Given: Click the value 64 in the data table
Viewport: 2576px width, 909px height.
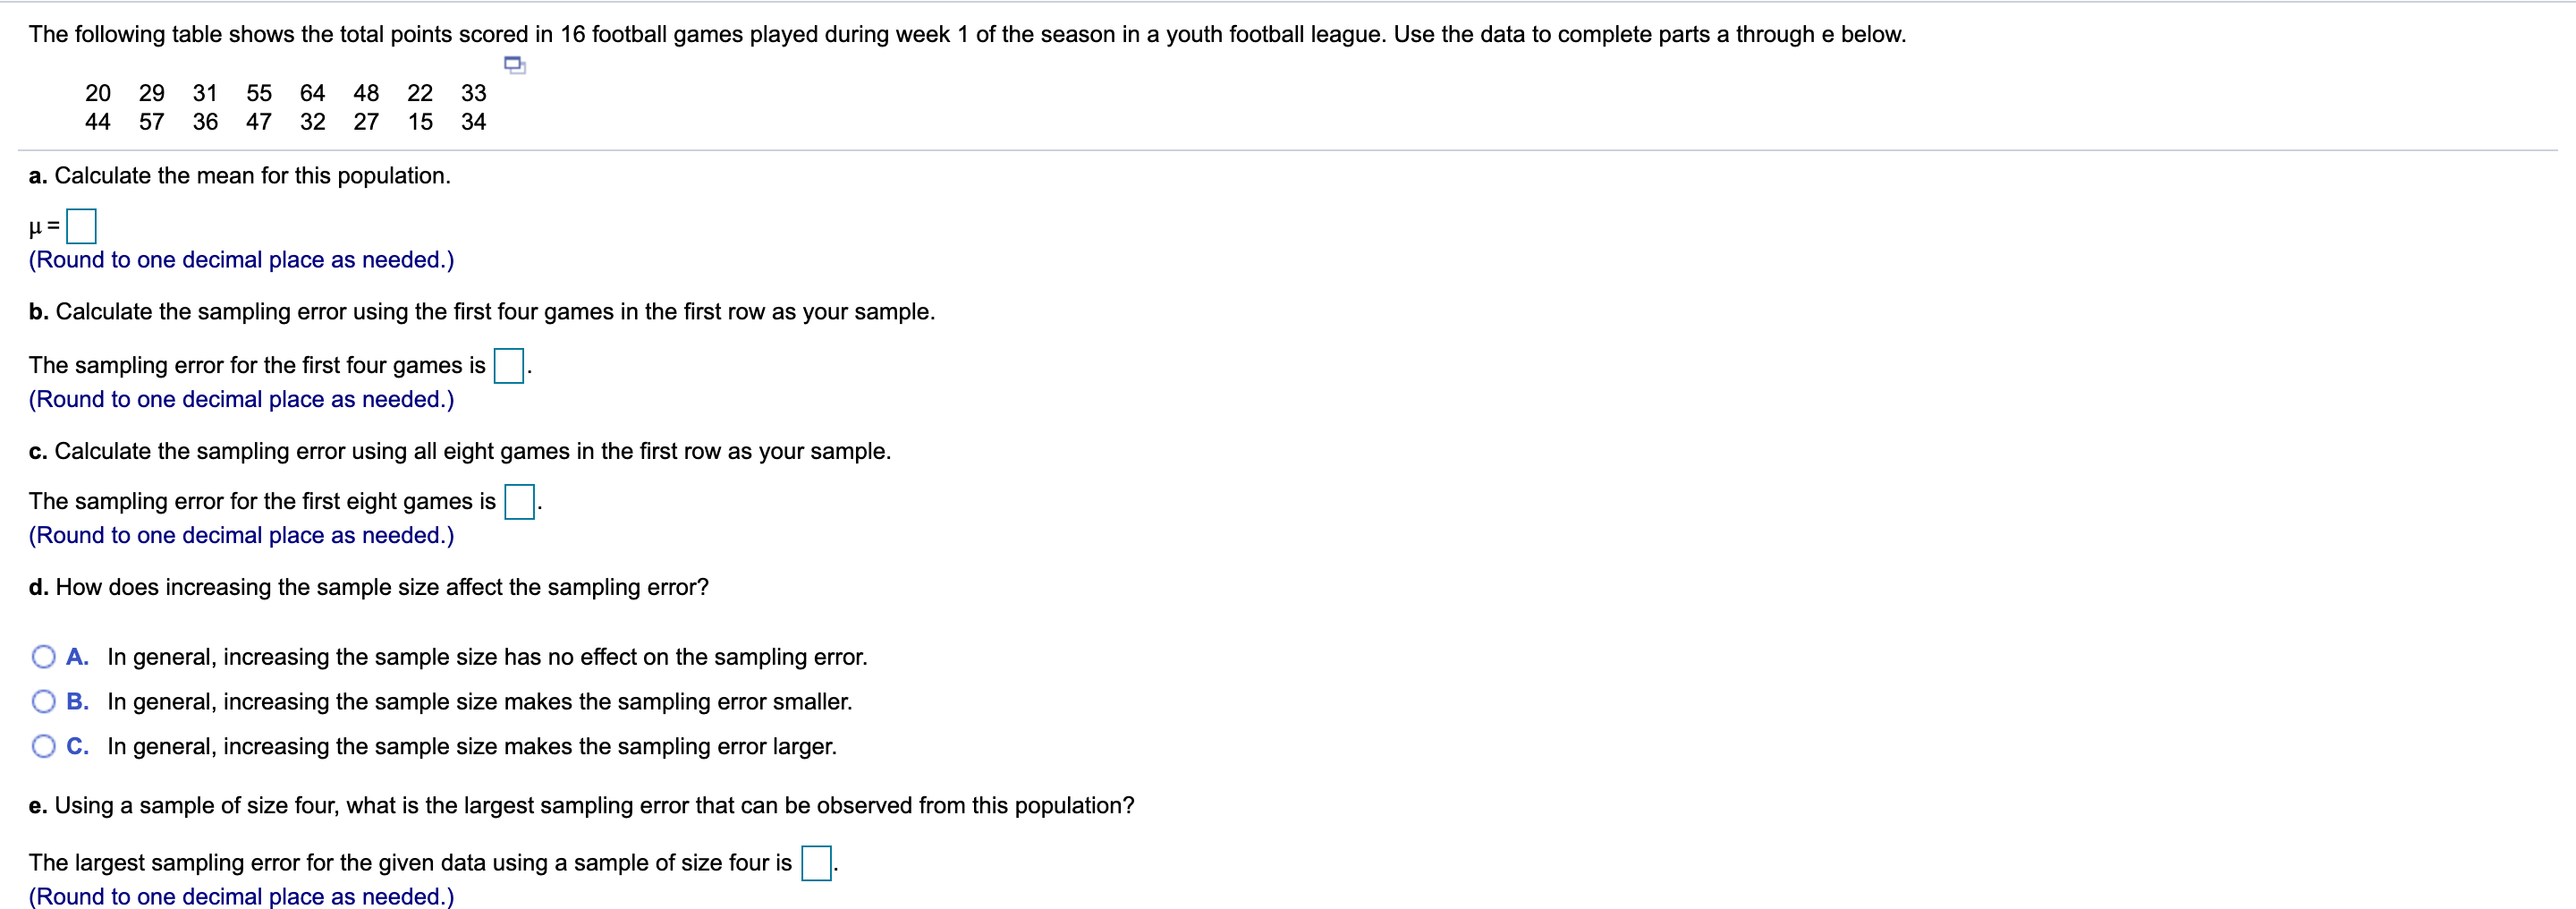Looking at the screenshot, I should tap(312, 93).
